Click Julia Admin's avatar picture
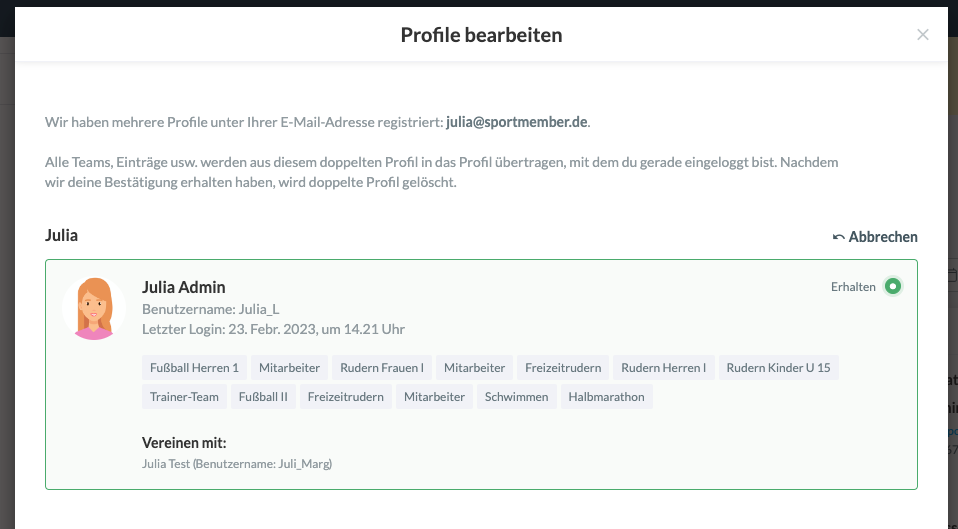 coord(94,308)
